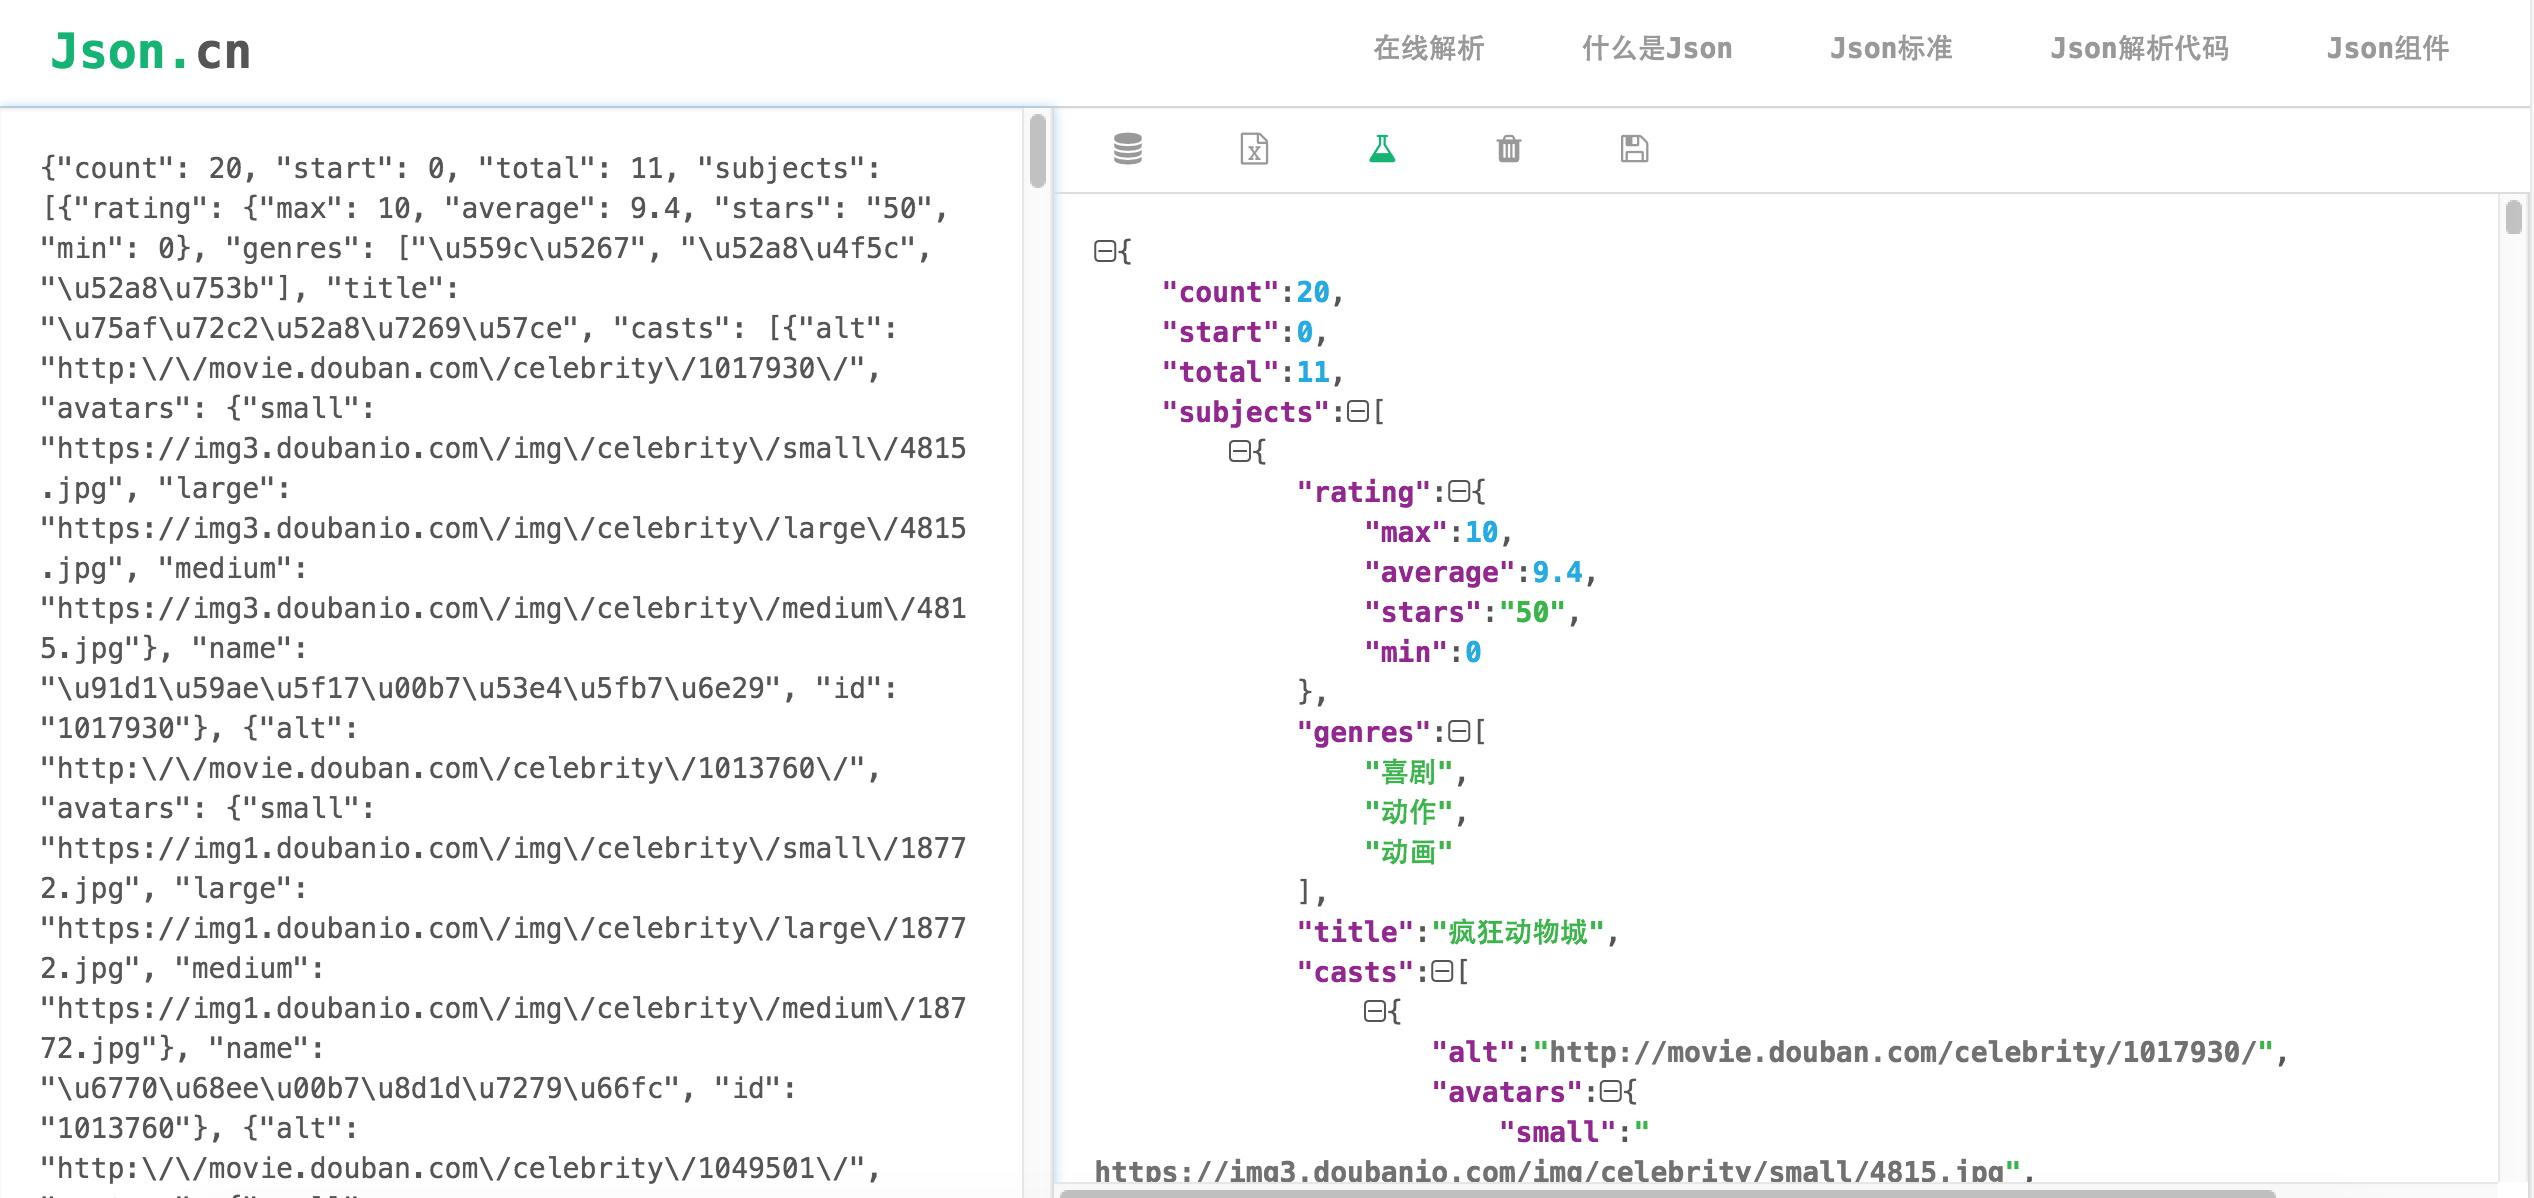The width and height of the screenshot is (2534, 1198).
Task: Click the right output vertical scrollbar thumb
Action: [2514, 216]
